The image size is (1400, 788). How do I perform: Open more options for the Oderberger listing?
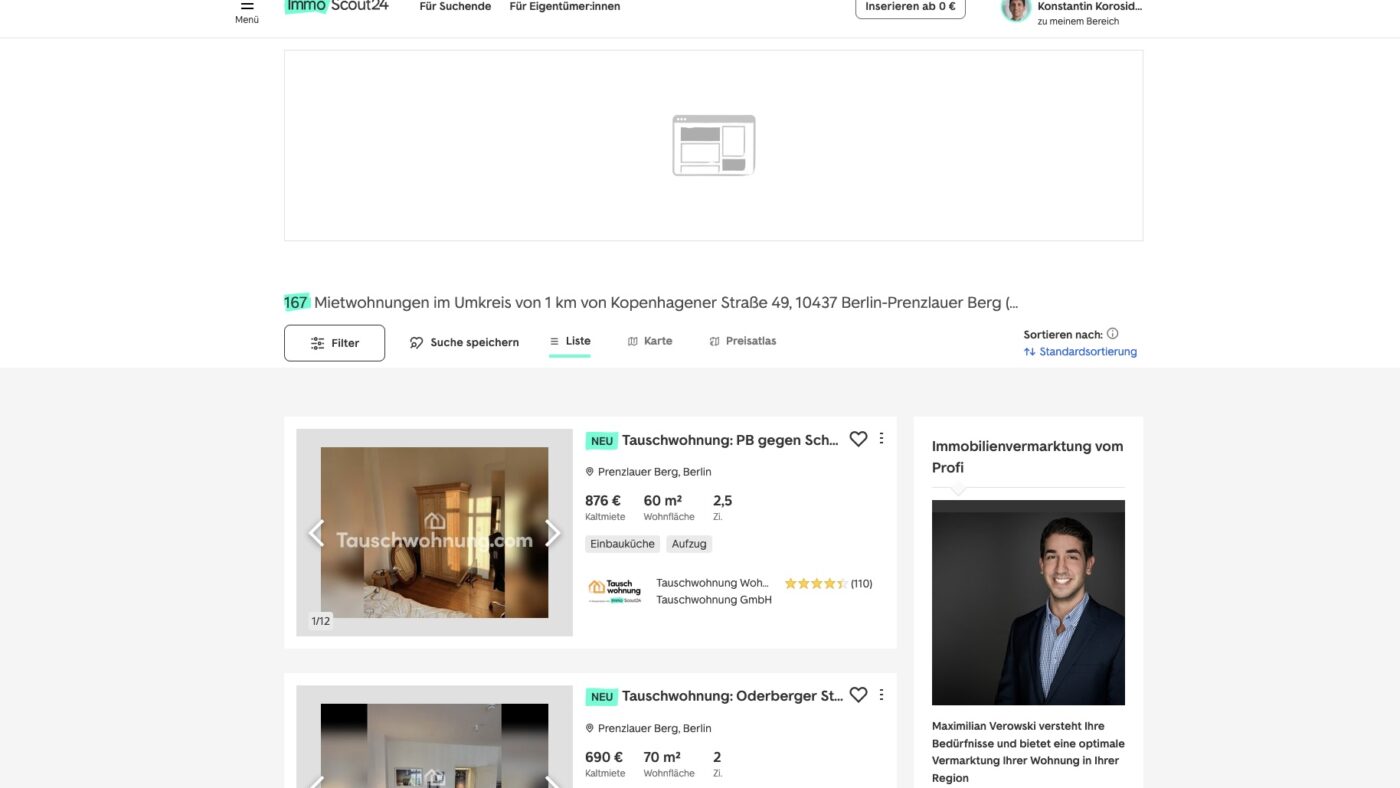click(x=881, y=694)
